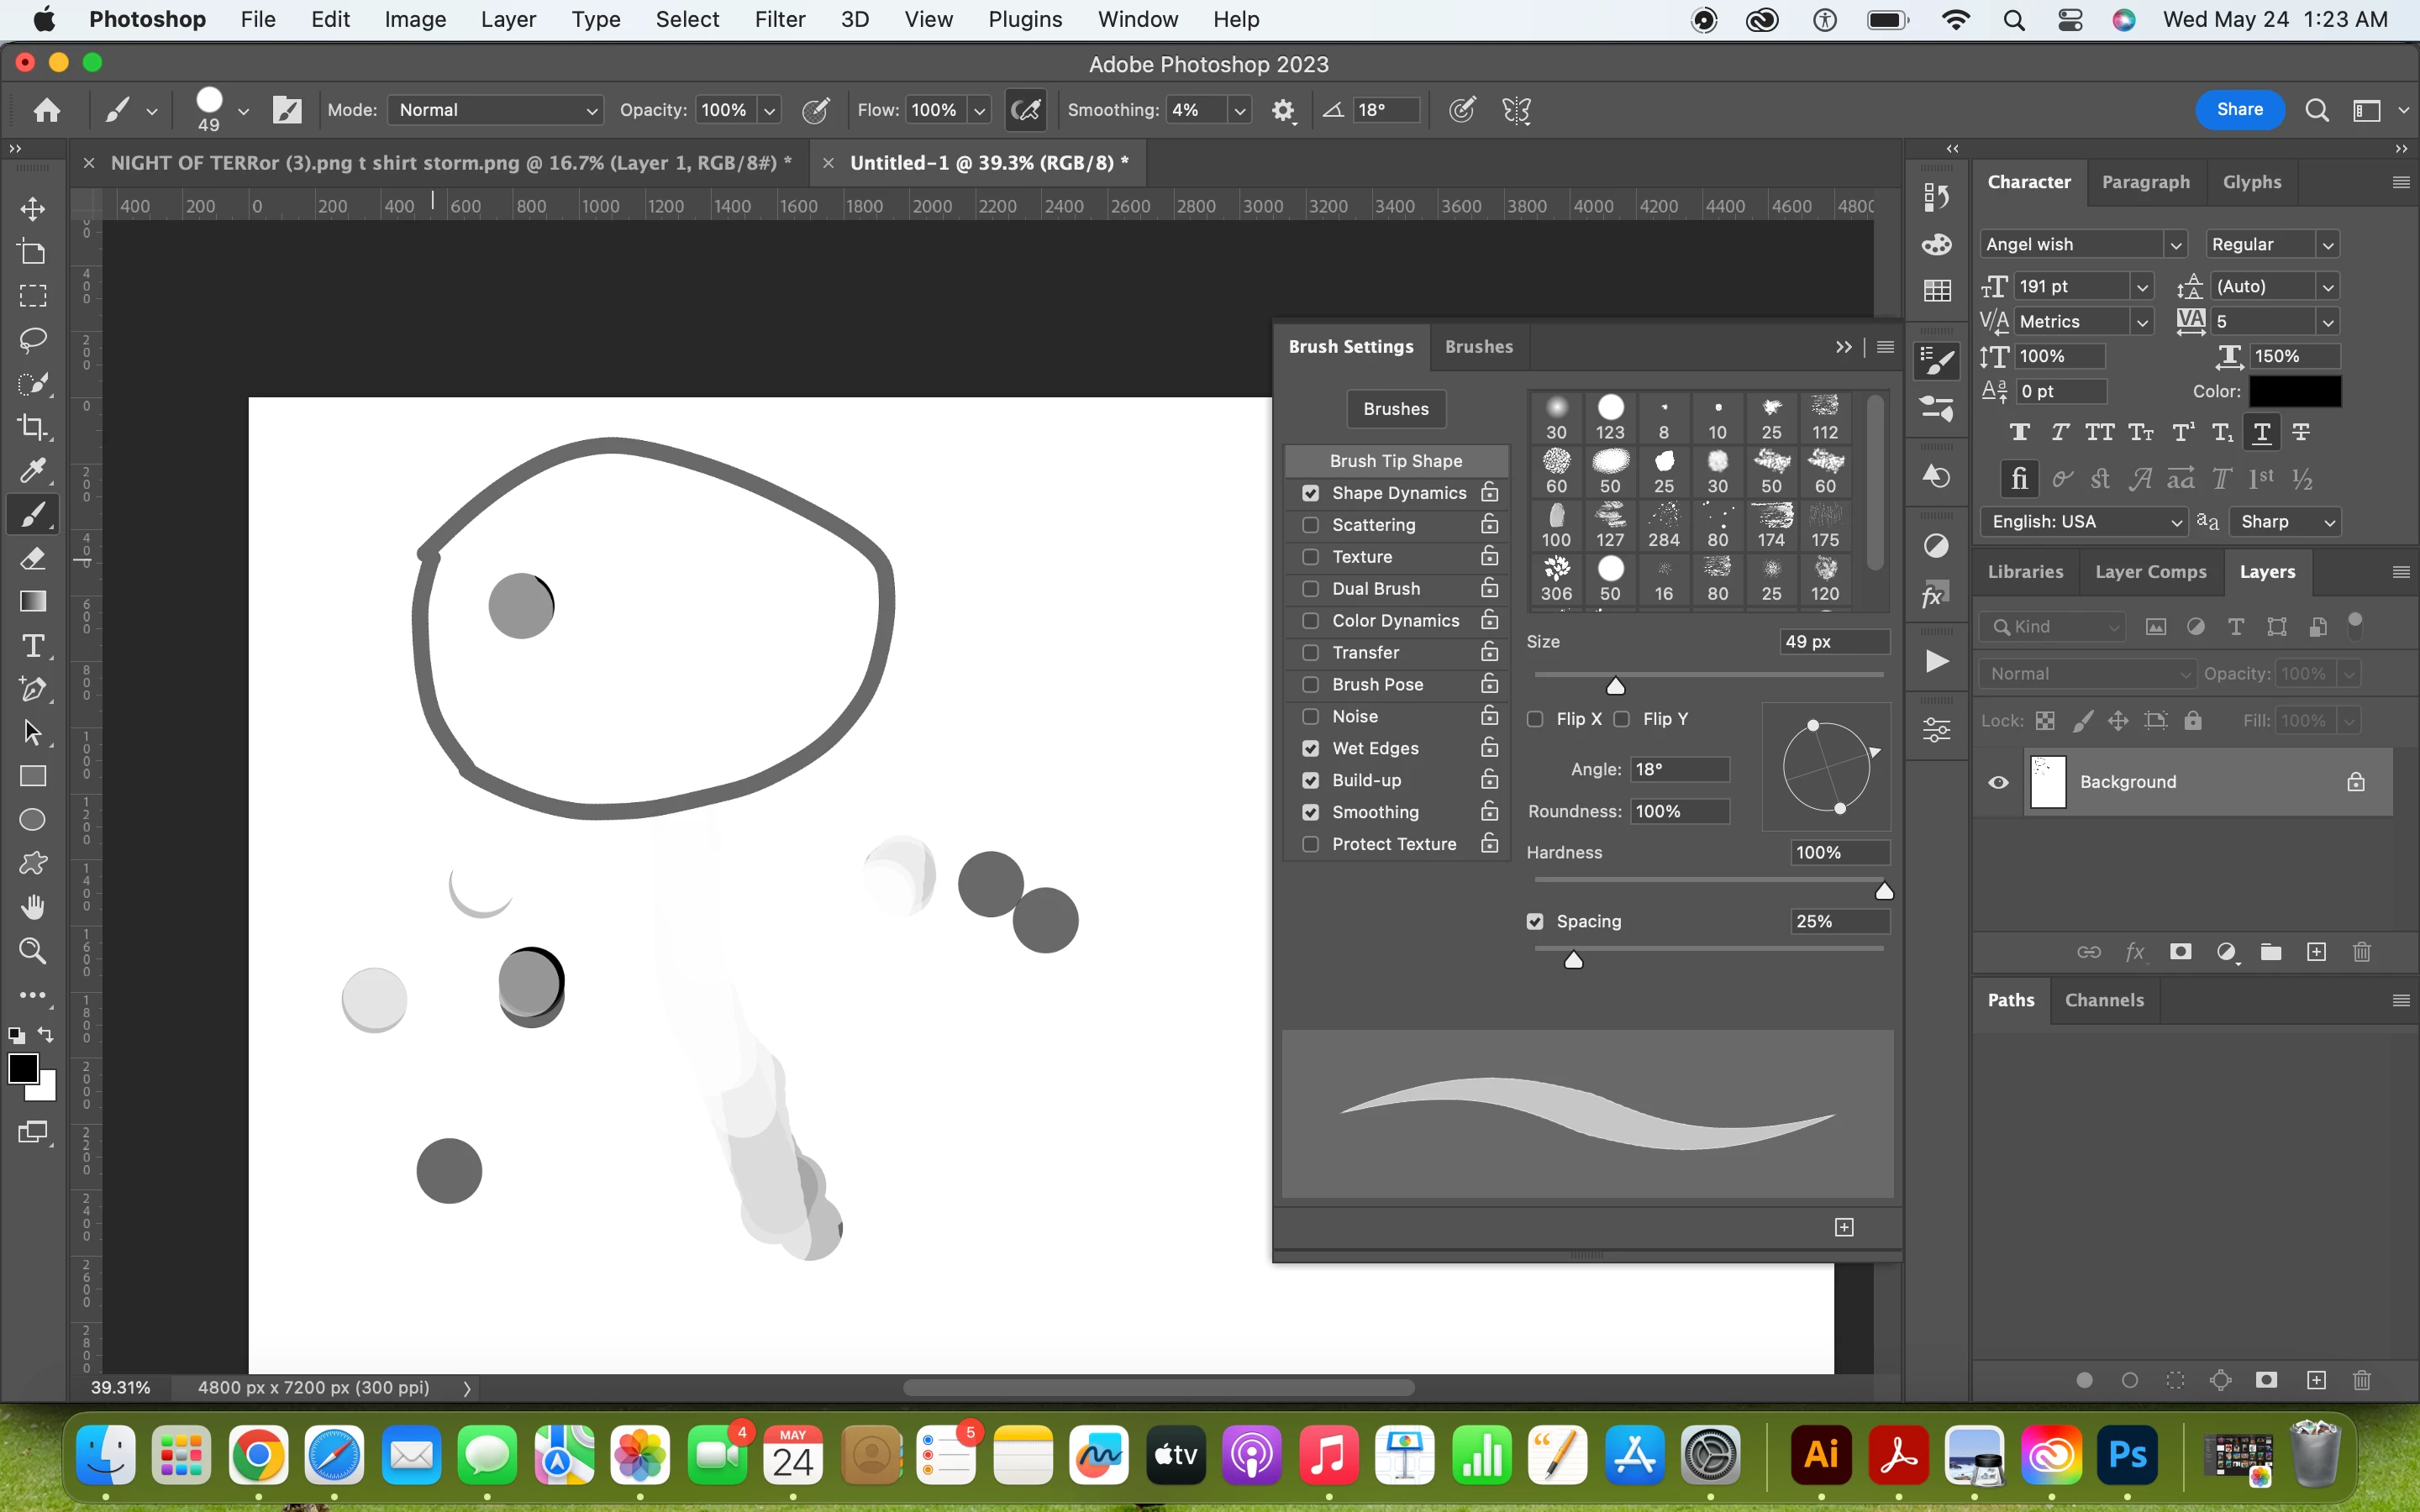Disable the Wet Edges checkbox

point(1310,748)
